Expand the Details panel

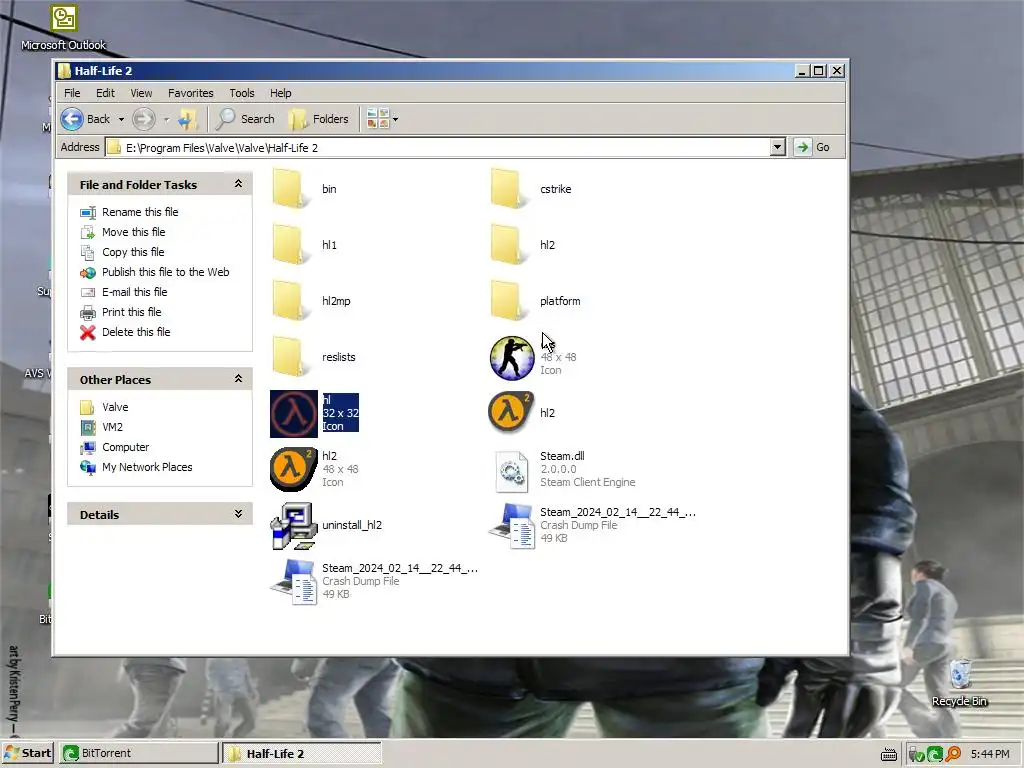[238, 514]
